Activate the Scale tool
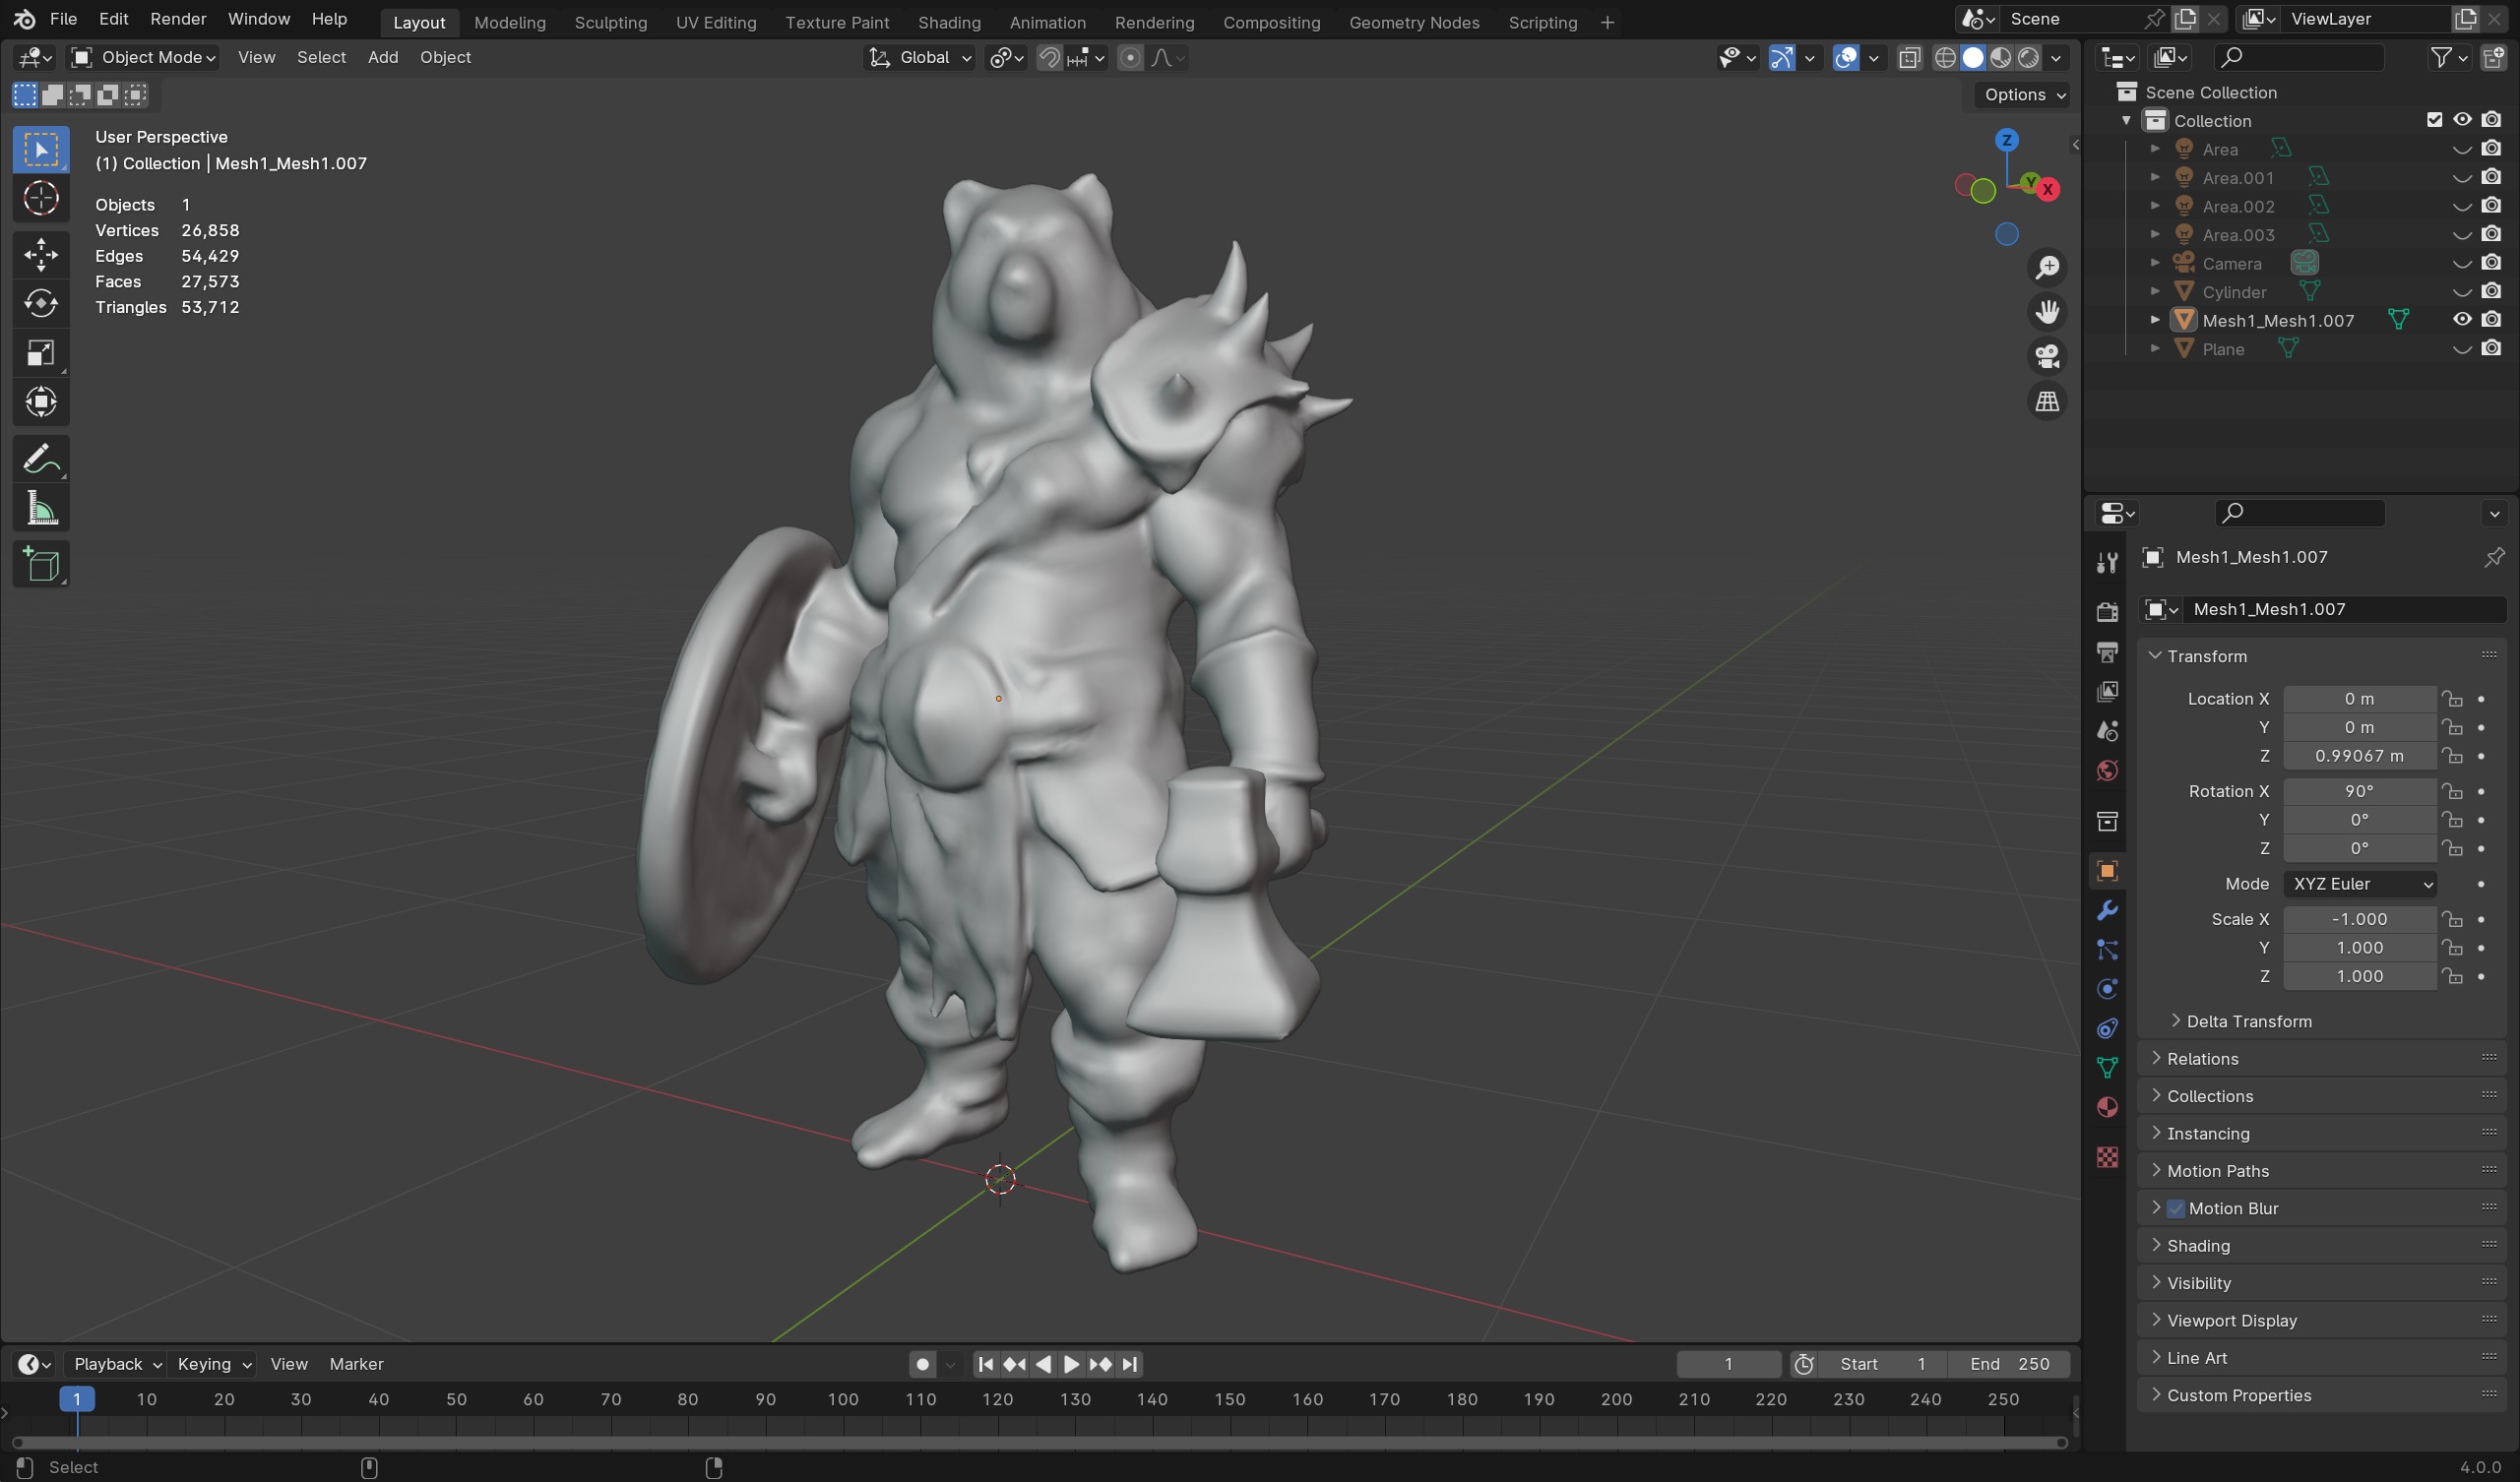This screenshot has width=2520, height=1482. [41, 353]
